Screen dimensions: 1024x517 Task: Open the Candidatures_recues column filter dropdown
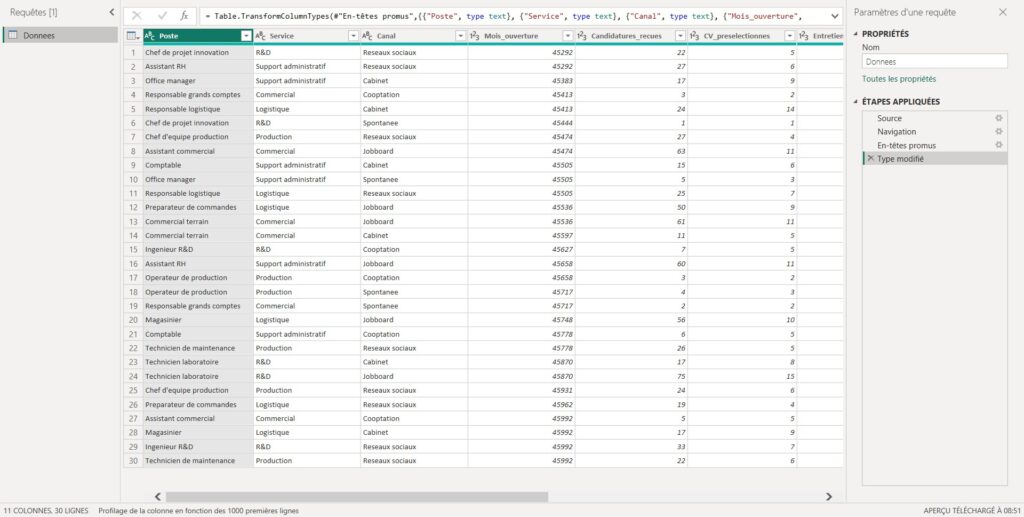pos(680,36)
